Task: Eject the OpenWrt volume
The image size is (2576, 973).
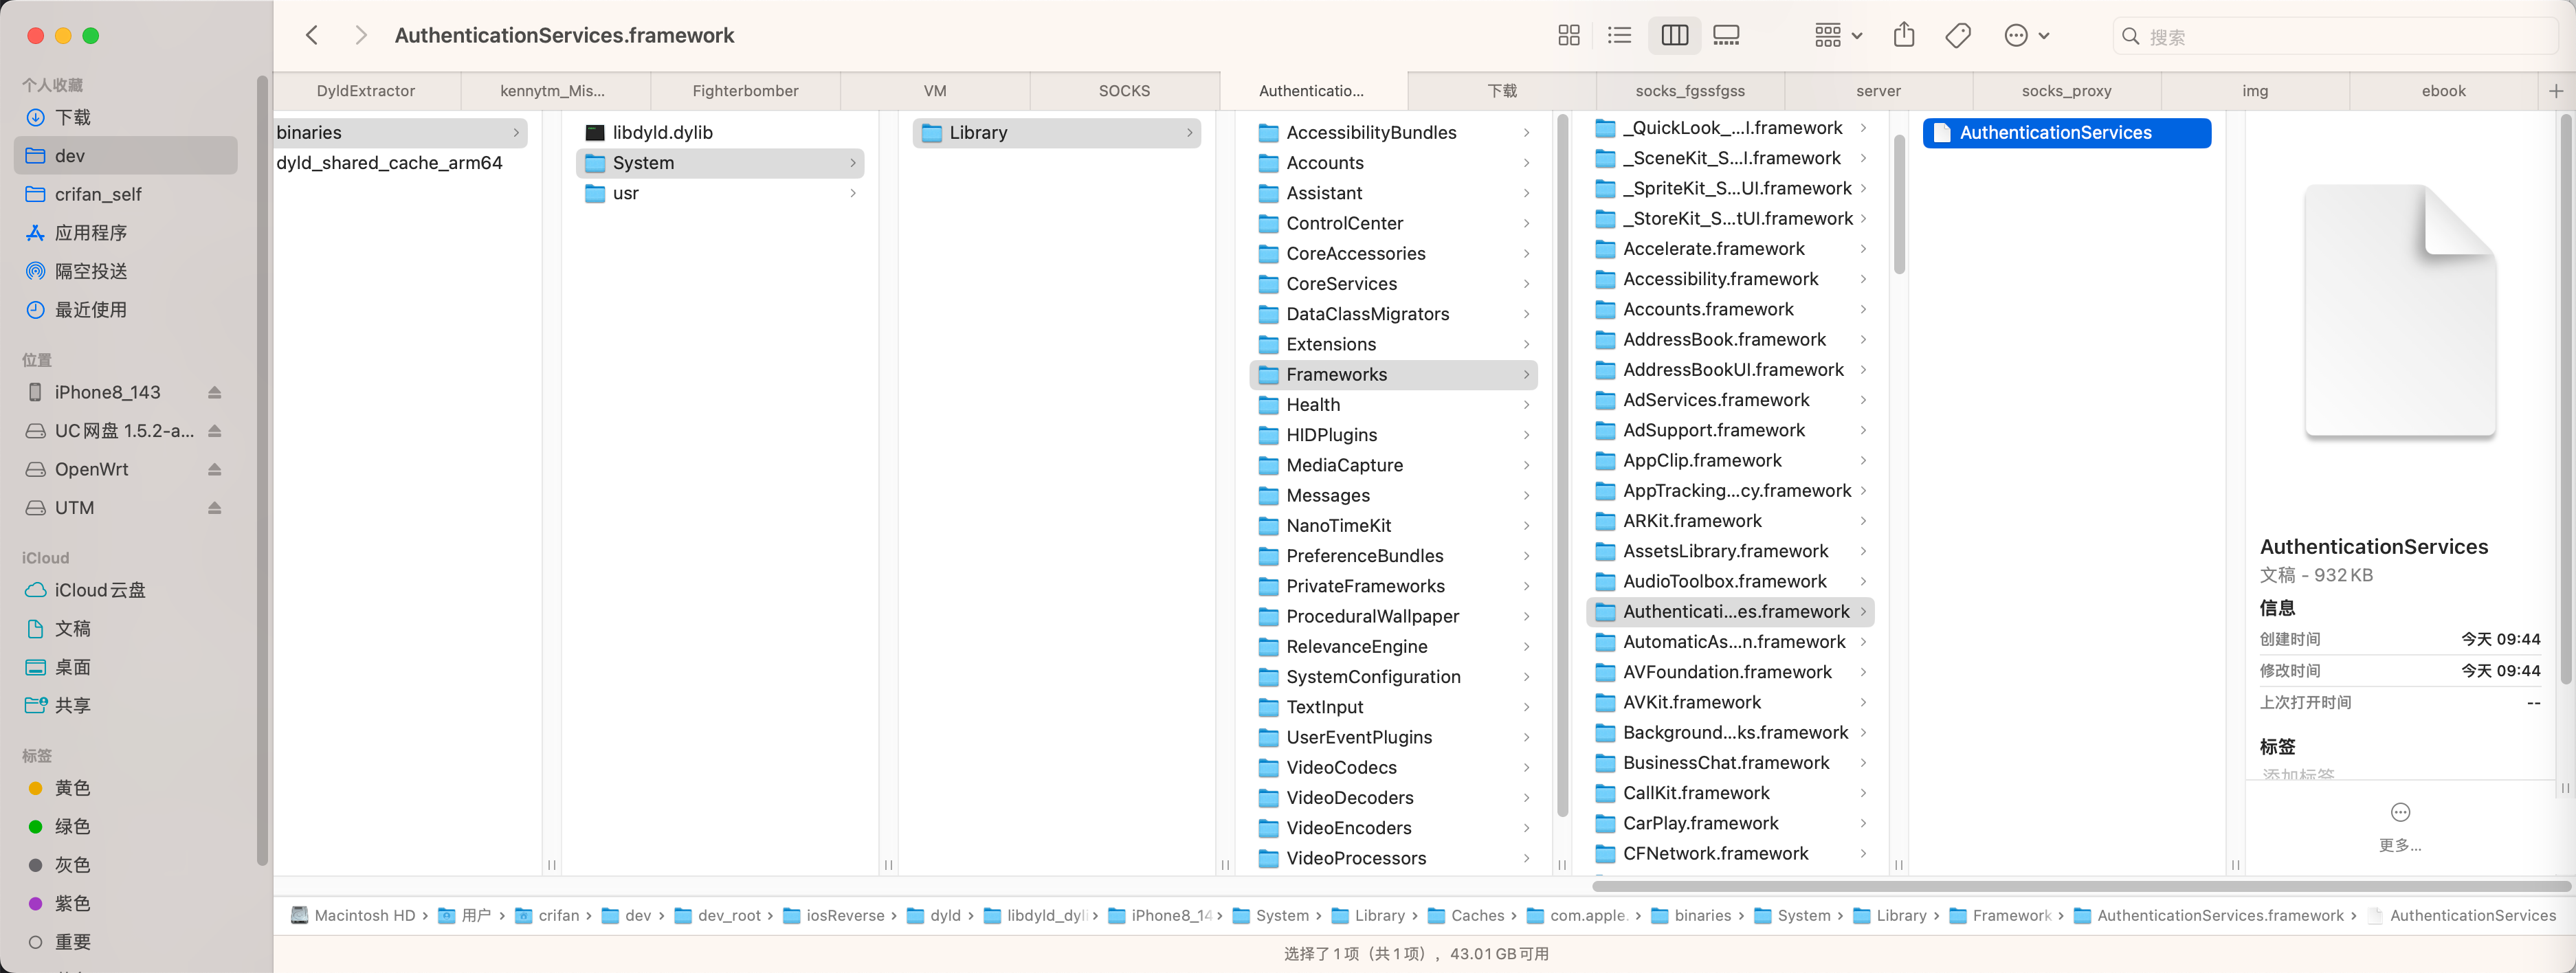Action: (214, 470)
